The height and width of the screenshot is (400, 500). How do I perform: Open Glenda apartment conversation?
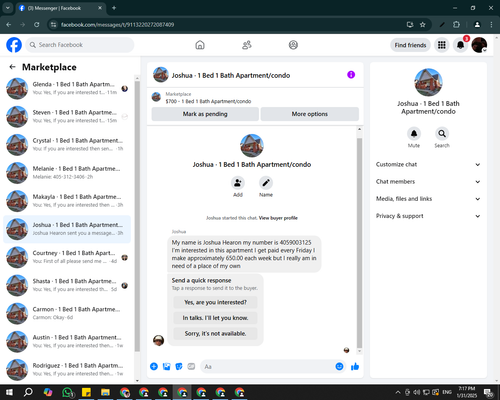pos(67,88)
